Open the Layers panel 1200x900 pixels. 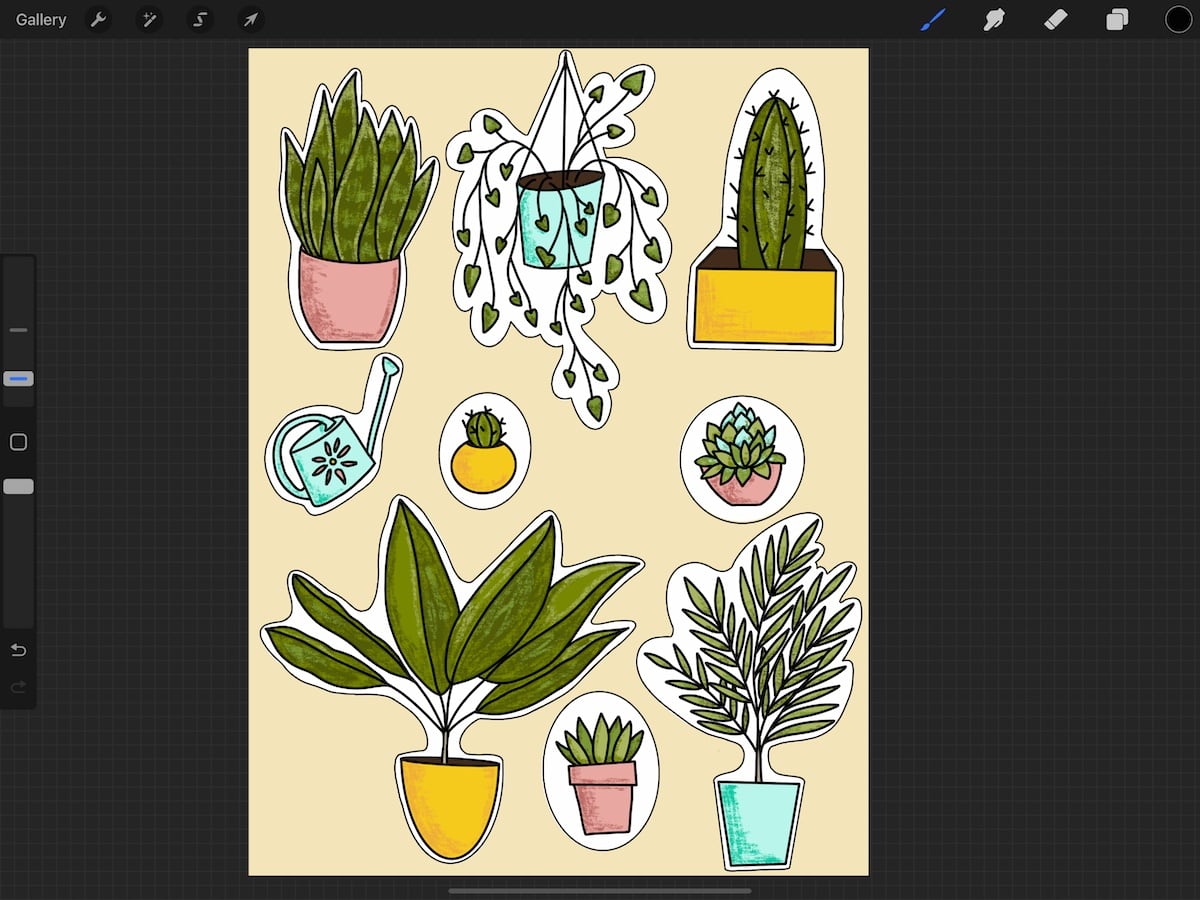(x=1117, y=19)
